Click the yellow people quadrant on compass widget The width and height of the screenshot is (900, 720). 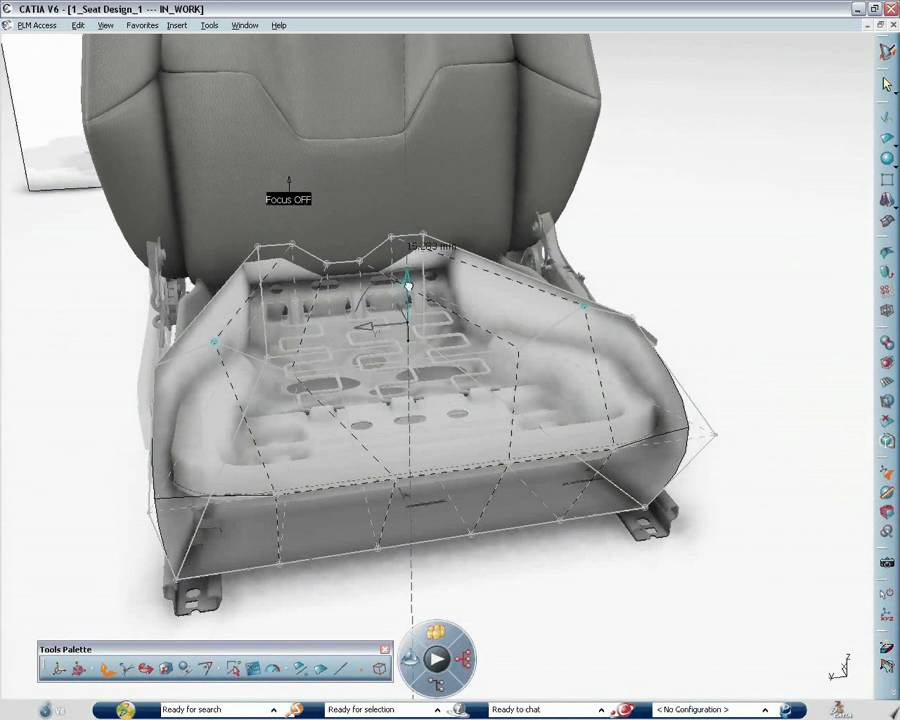coord(436,632)
